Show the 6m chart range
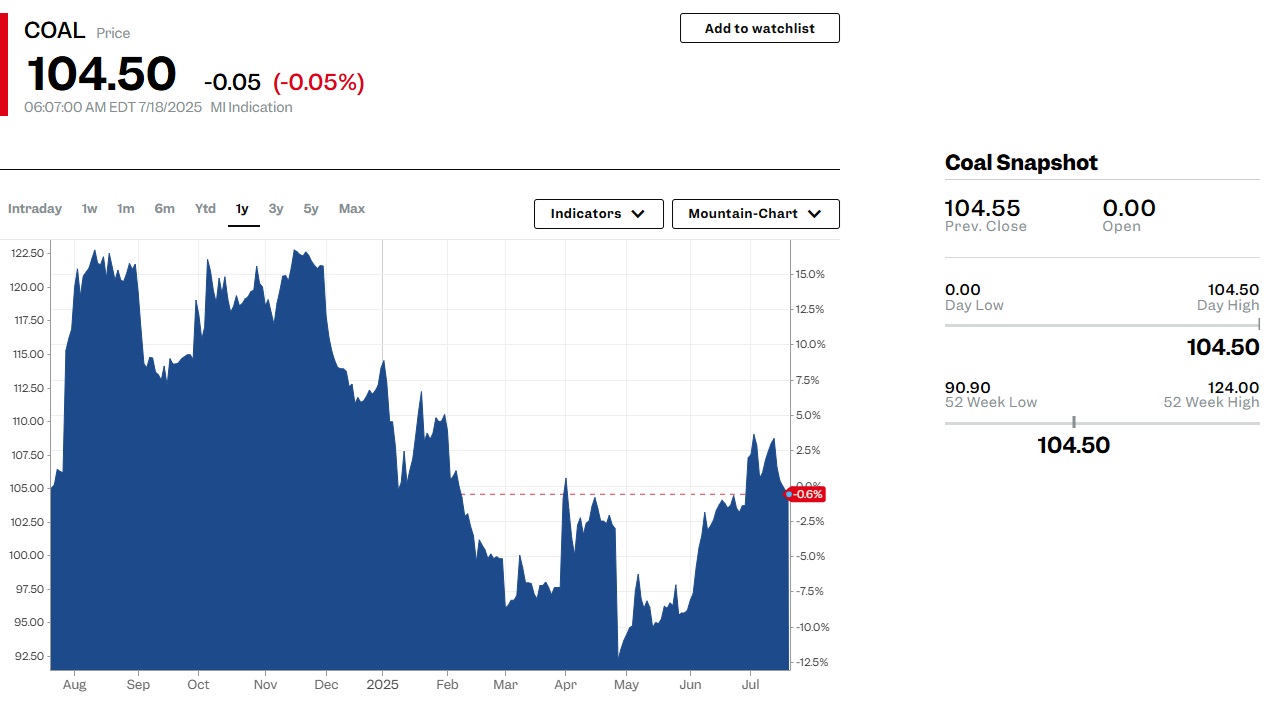The width and height of the screenshot is (1273, 719). tap(165, 209)
